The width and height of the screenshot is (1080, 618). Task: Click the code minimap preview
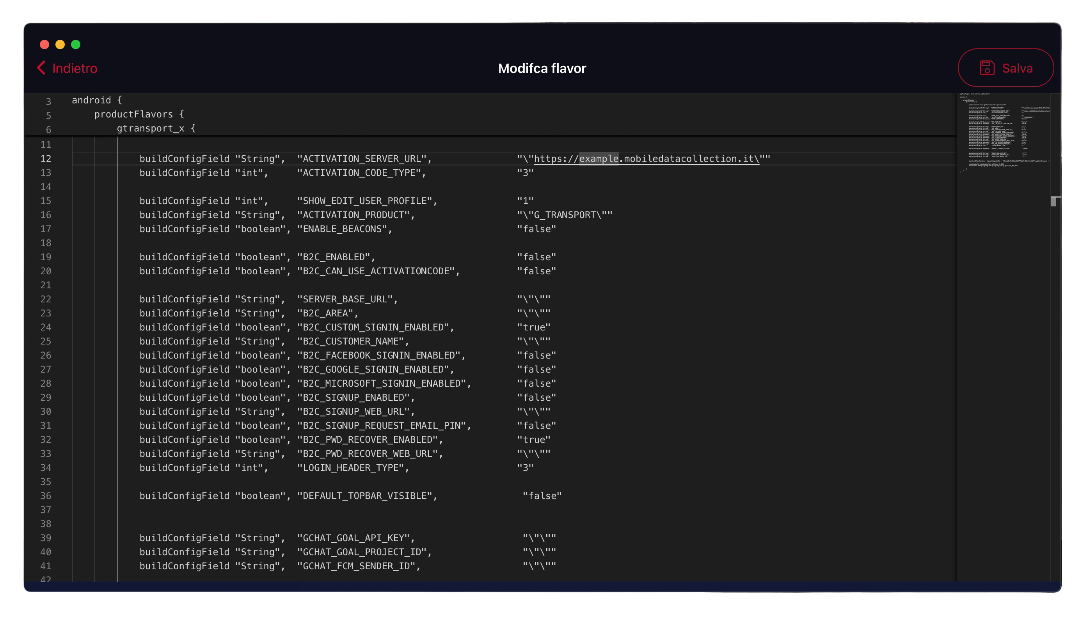click(1002, 130)
